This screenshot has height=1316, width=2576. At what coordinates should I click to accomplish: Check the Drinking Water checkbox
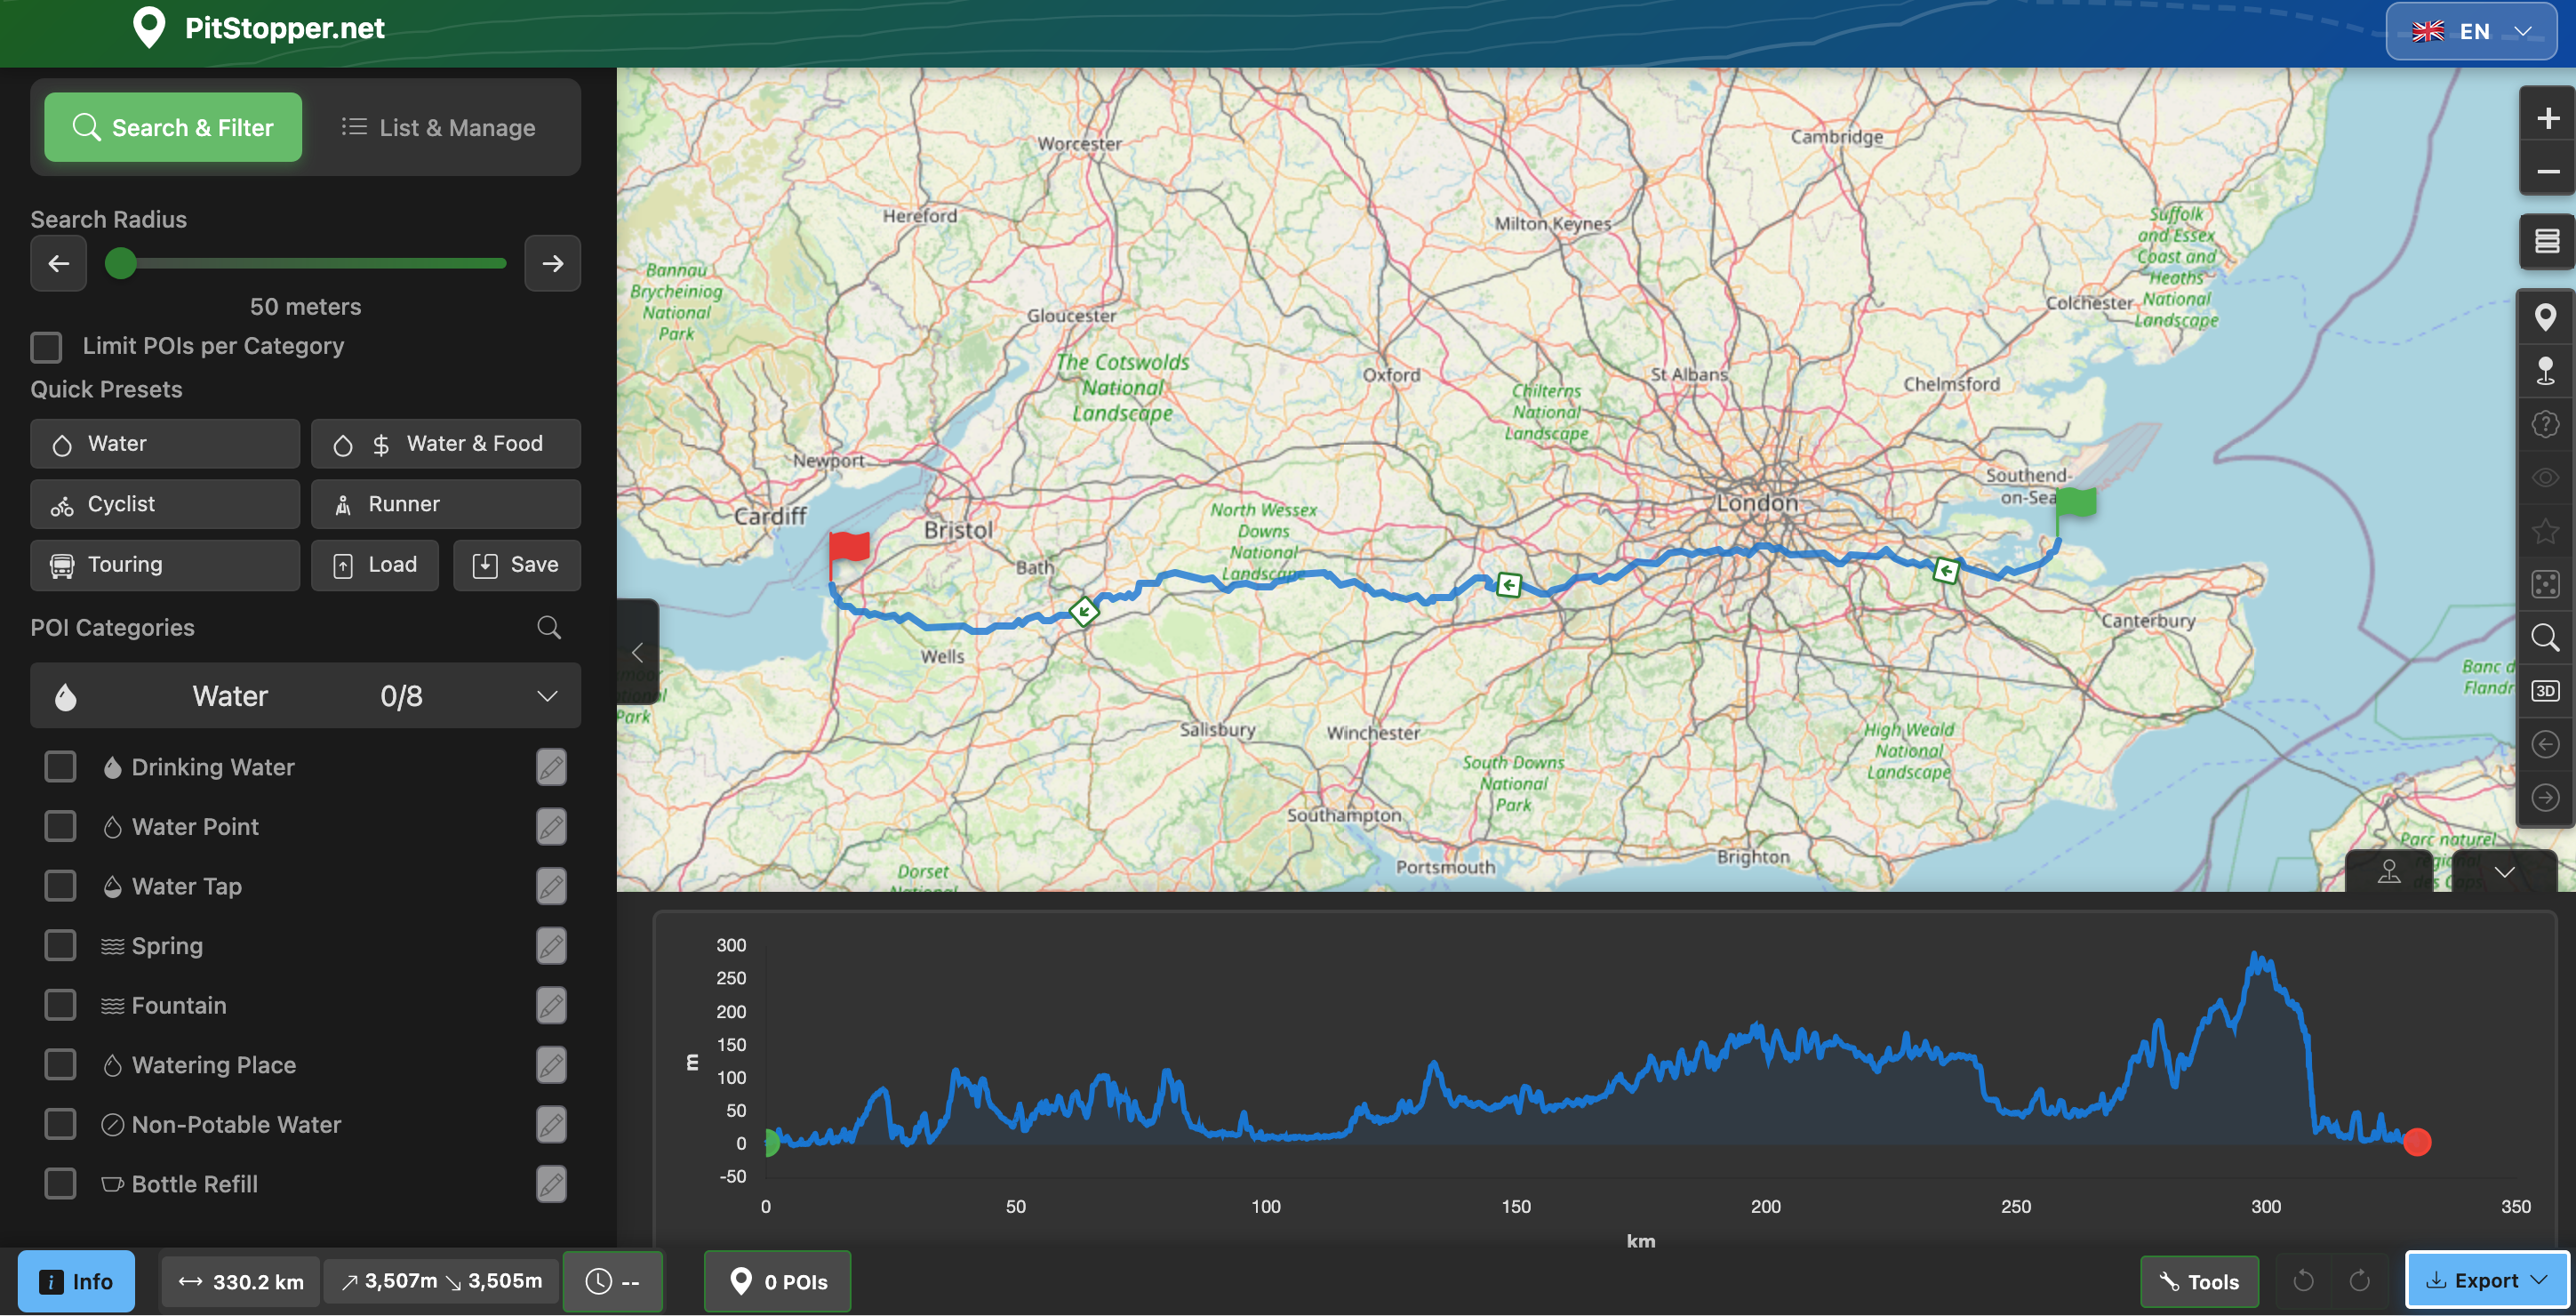pyautogui.click(x=60, y=767)
